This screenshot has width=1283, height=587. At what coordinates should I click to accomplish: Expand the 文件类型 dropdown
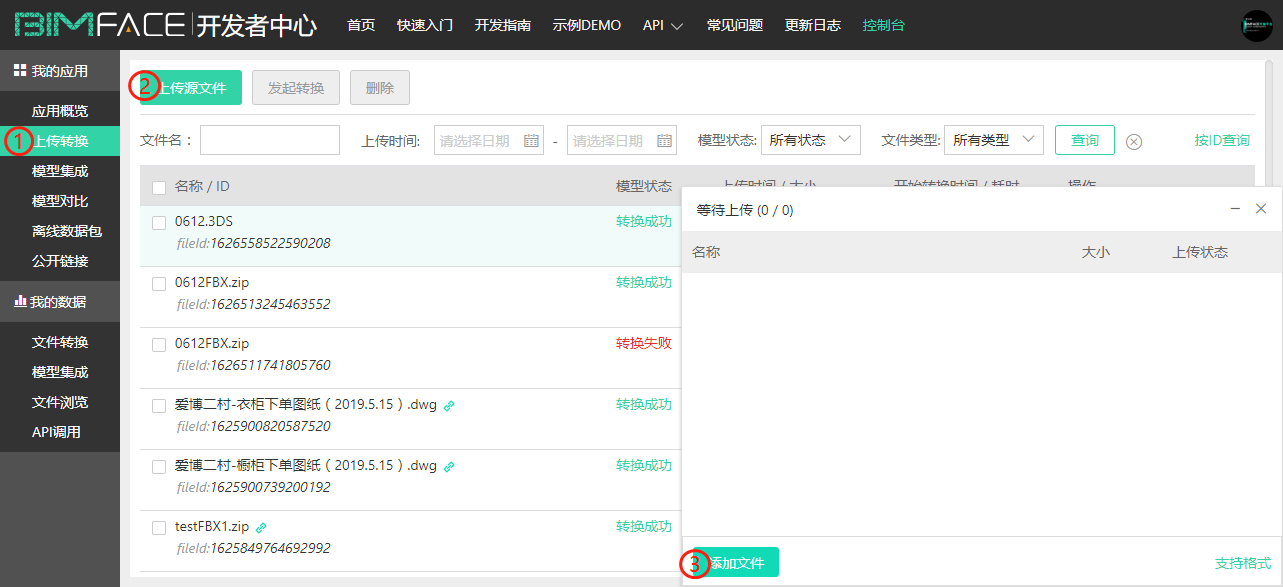[993, 140]
